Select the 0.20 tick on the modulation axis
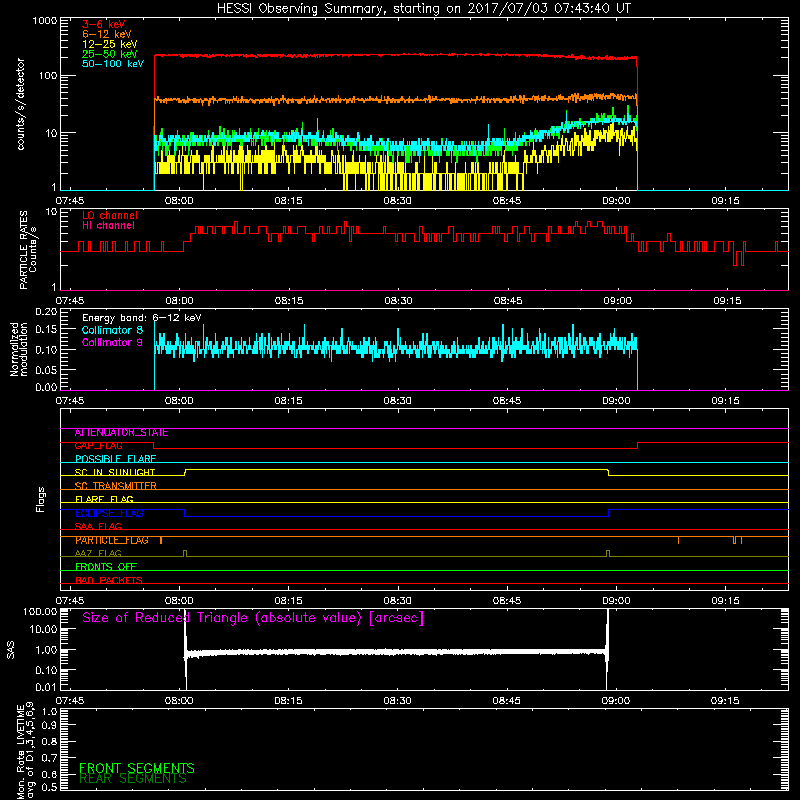Viewport: 800px width, 800px height. 46,312
